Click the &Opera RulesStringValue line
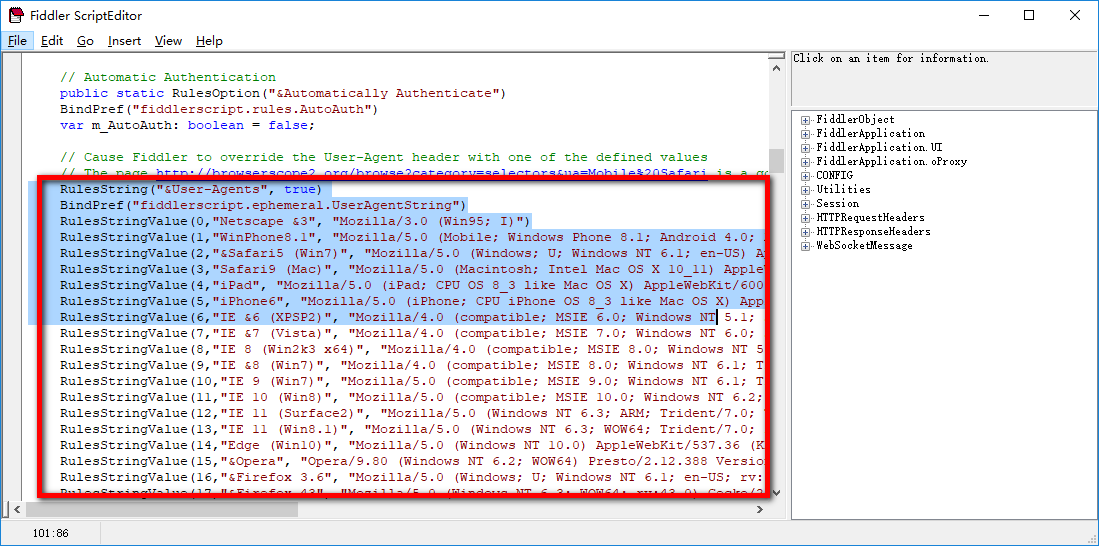The height and width of the screenshot is (546, 1099). [412, 461]
